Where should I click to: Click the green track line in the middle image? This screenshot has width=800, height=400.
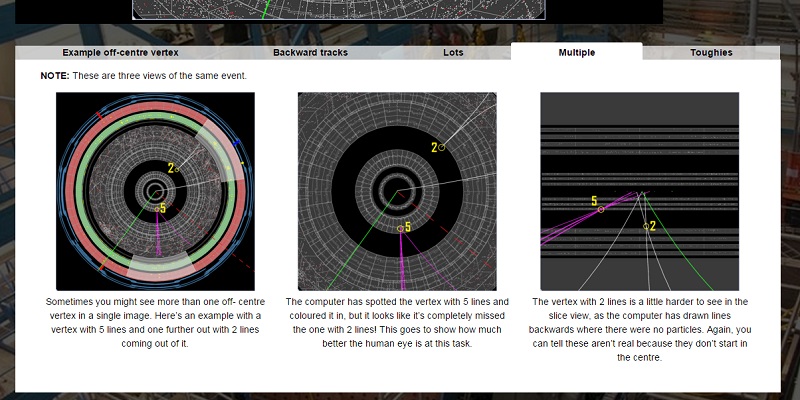[362, 241]
